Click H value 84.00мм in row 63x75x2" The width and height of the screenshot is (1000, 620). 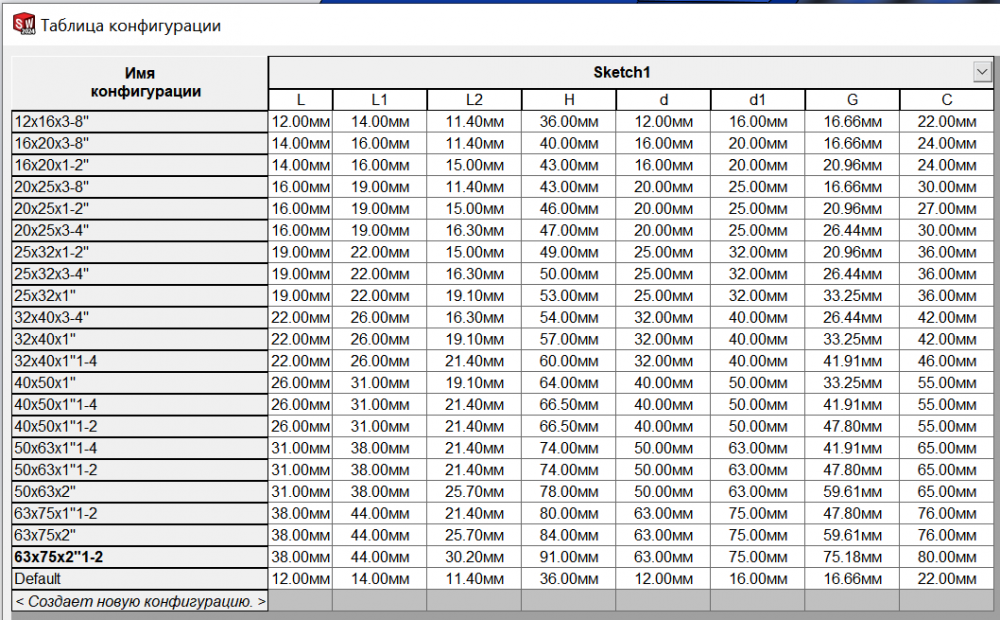click(x=569, y=535)
